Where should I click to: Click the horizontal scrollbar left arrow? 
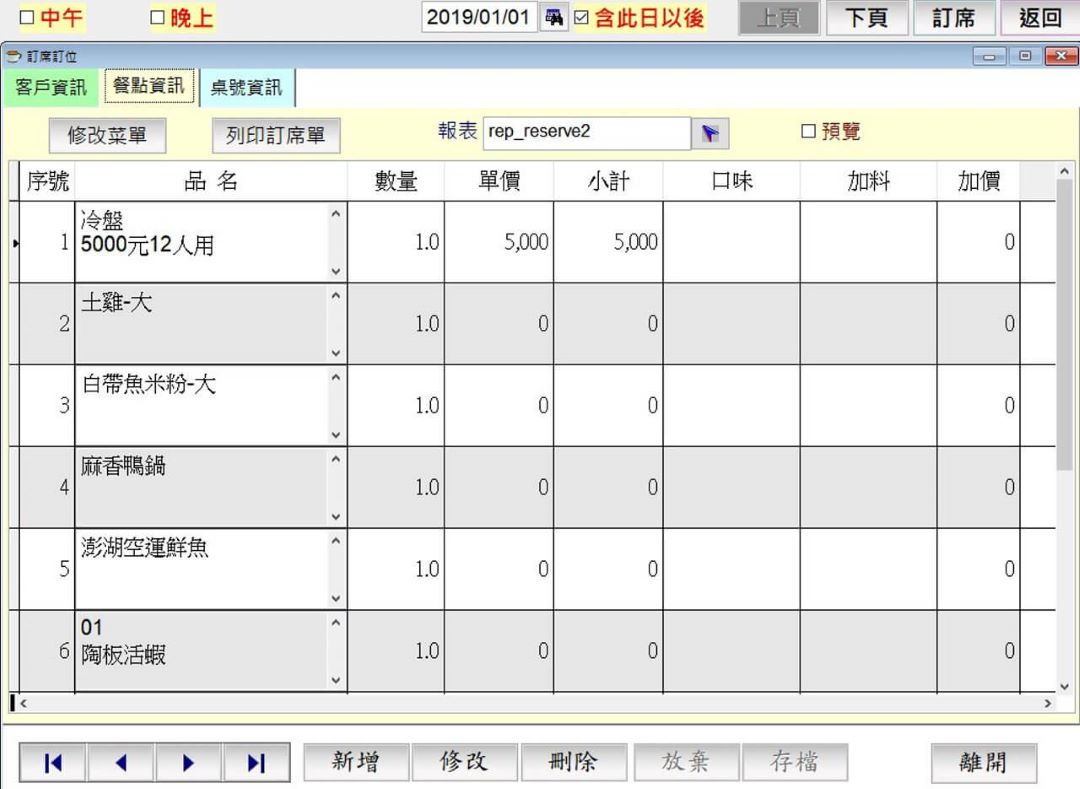[x=23, y=703]
